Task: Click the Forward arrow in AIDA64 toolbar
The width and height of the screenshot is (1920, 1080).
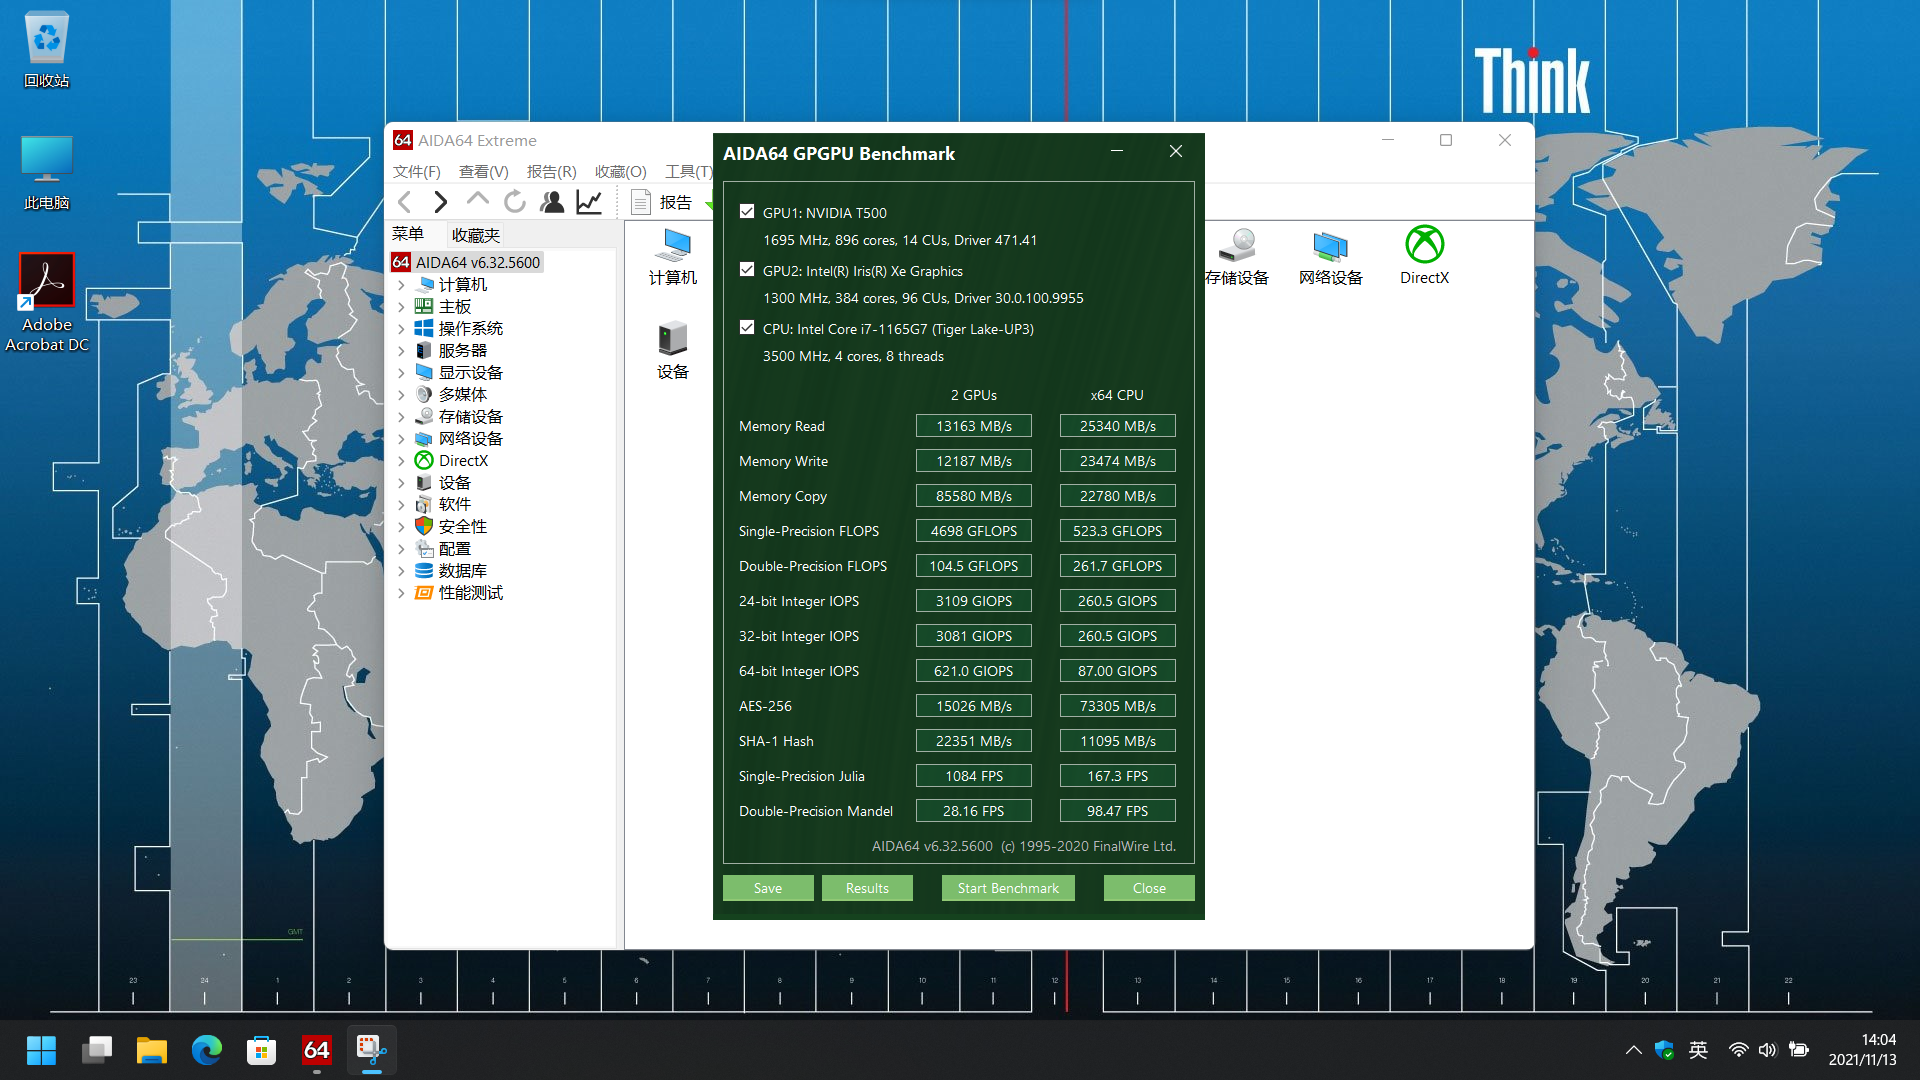Action: [x=440, y=202]
